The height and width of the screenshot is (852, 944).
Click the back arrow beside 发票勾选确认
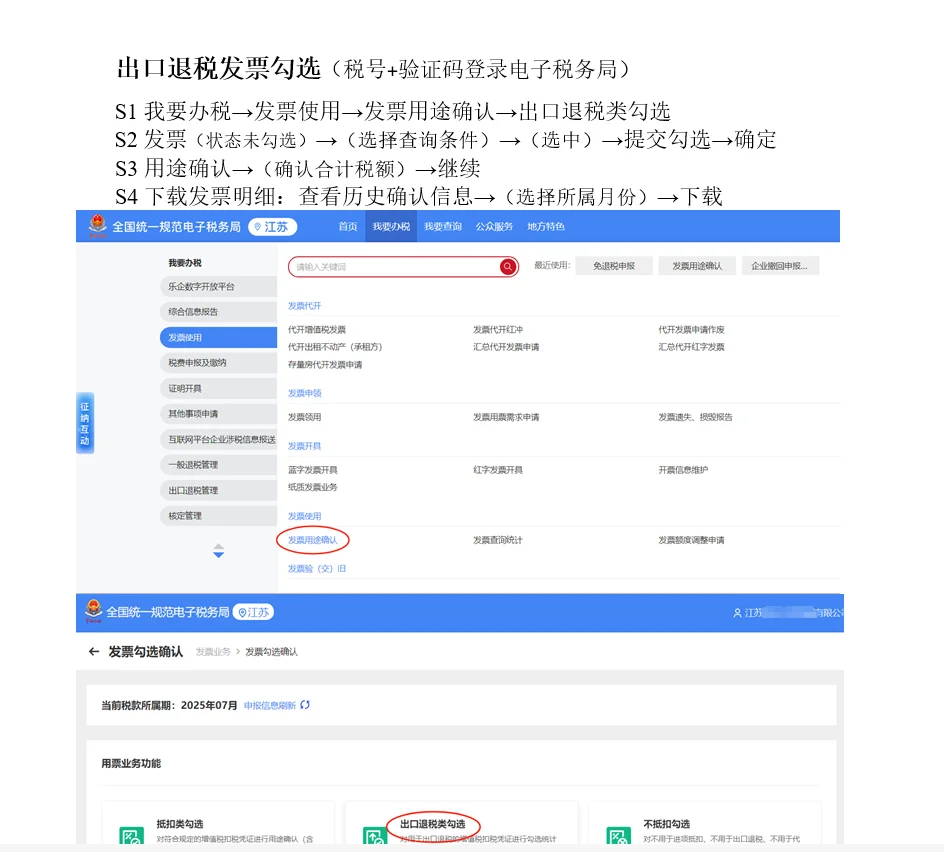(93, 651)
